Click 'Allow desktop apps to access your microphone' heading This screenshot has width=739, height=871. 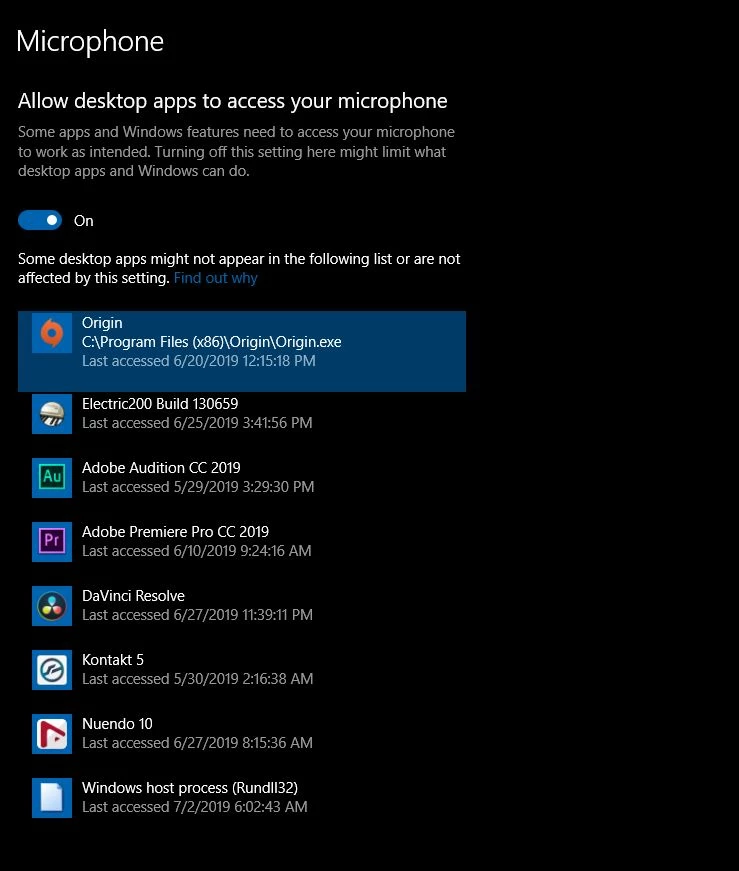(x=233, y=101)
